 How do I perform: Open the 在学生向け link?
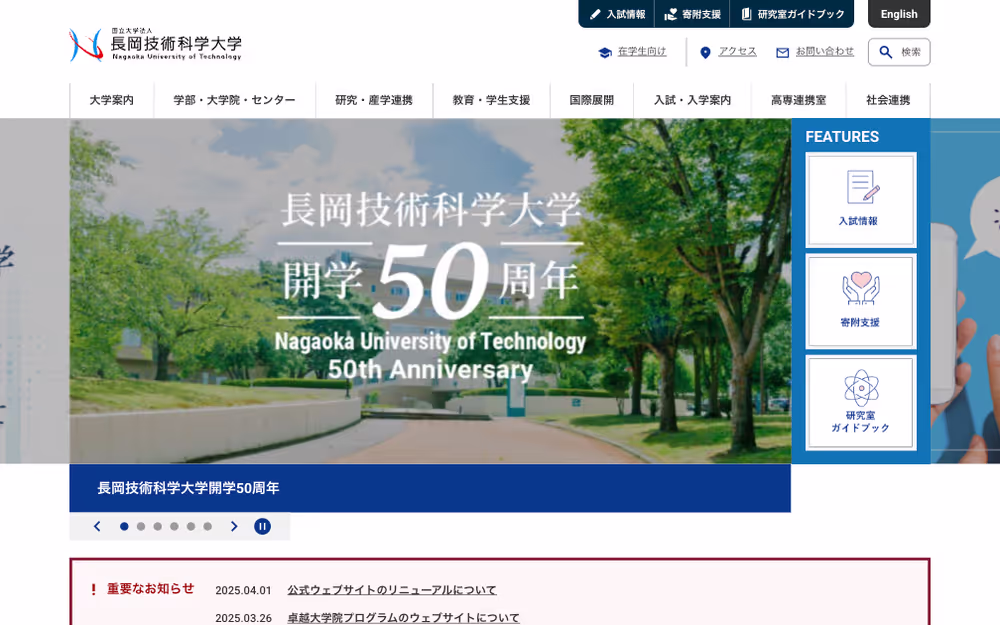(x=642, y=52)
